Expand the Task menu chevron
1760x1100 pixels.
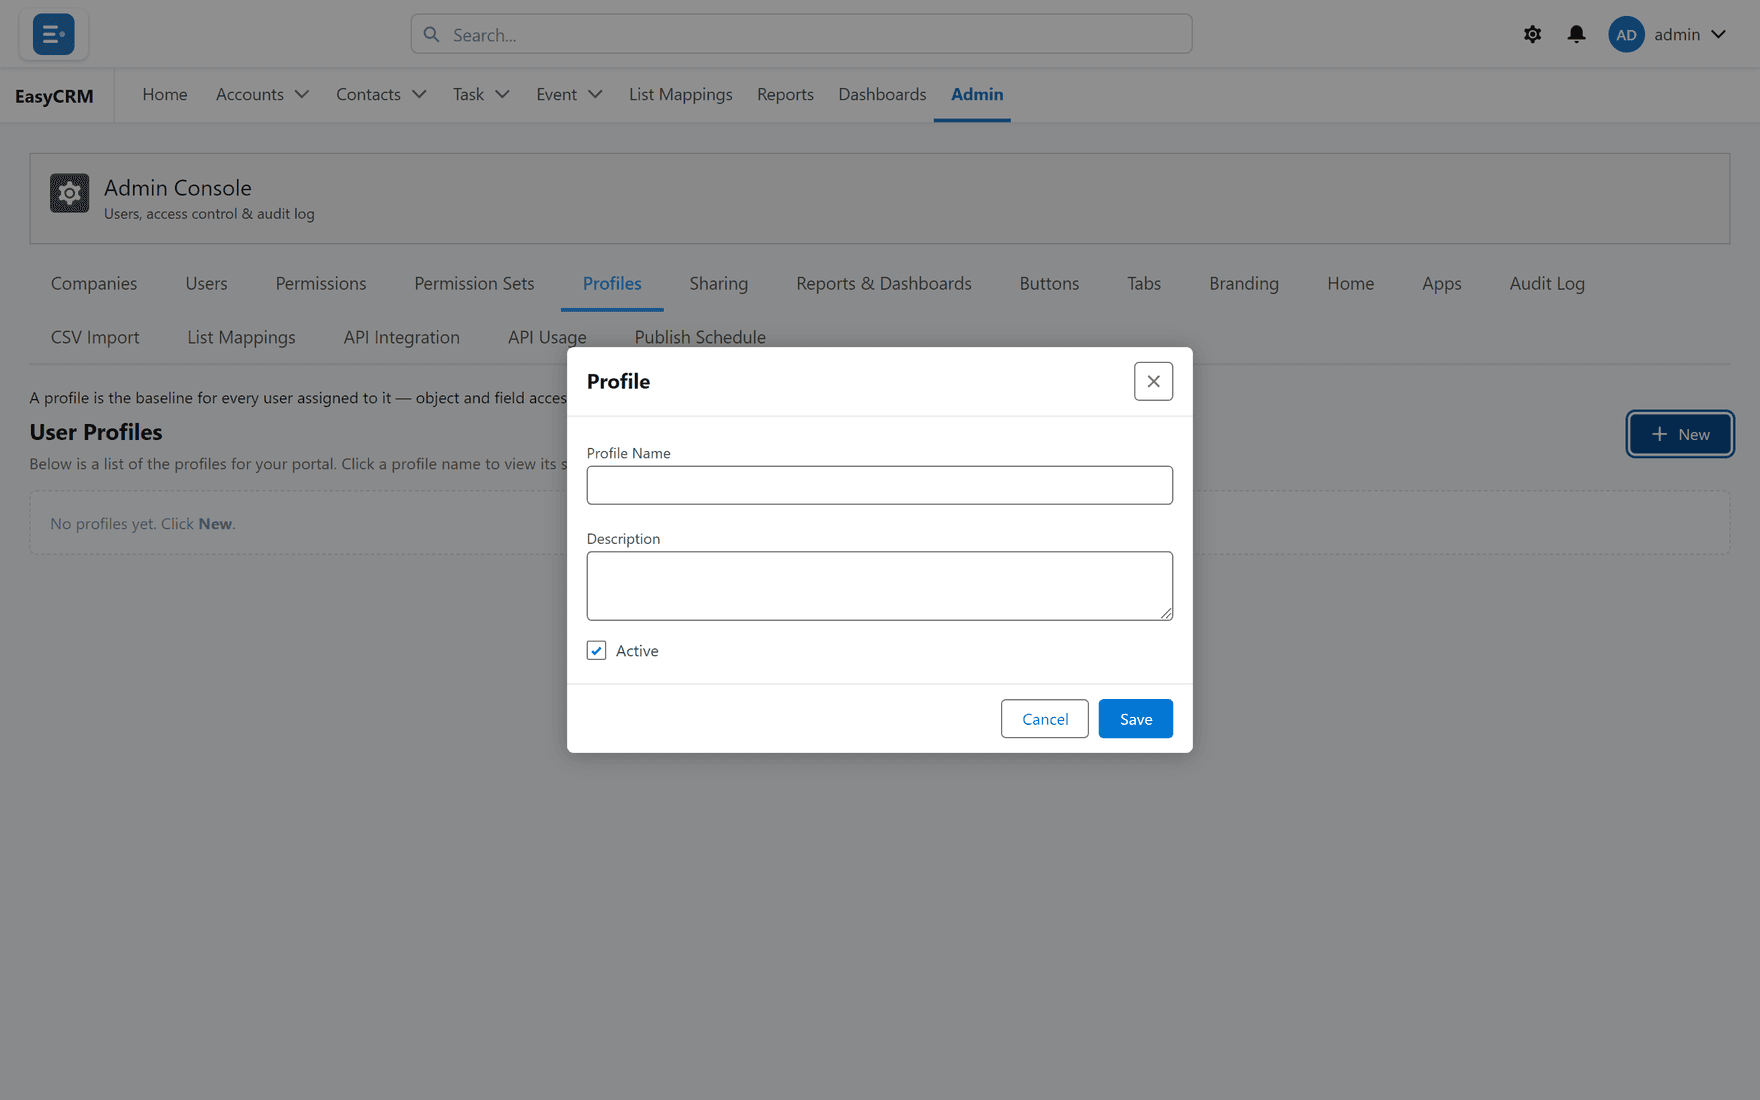pyautogui.click(x=501, y=94)
